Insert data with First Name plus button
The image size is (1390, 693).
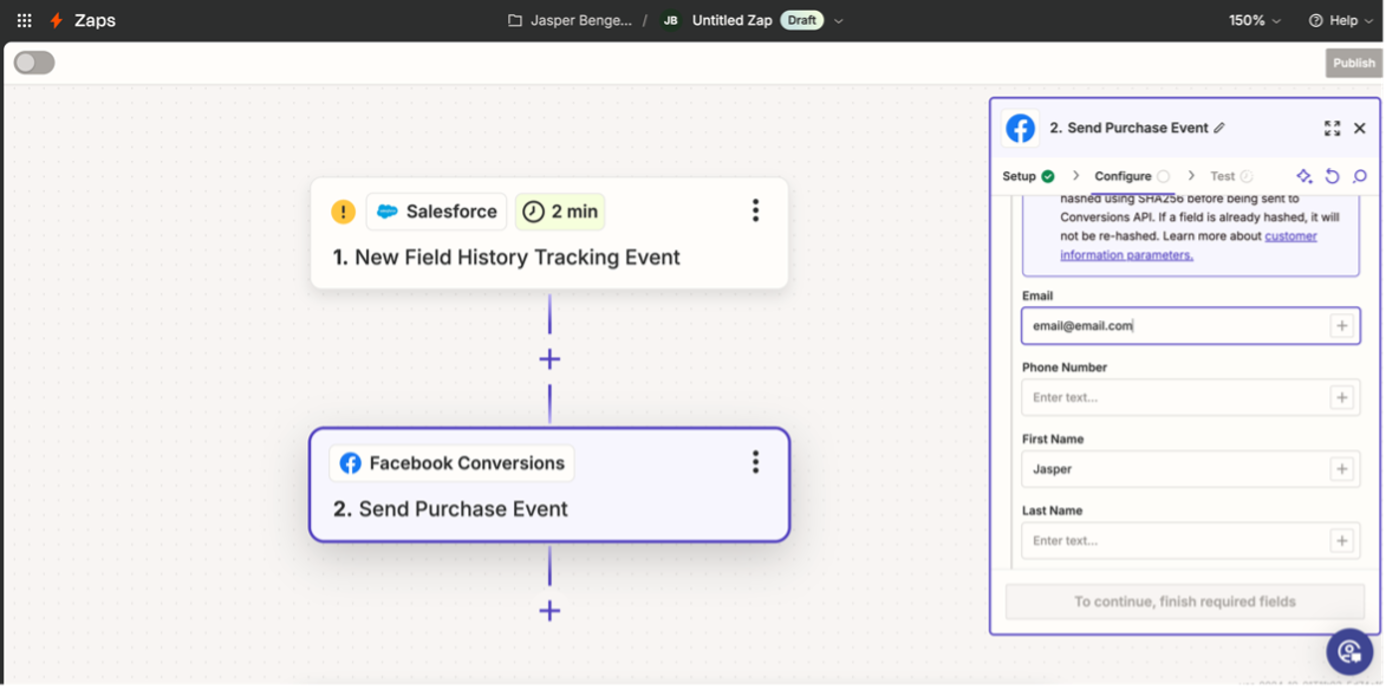point(1342,469)
